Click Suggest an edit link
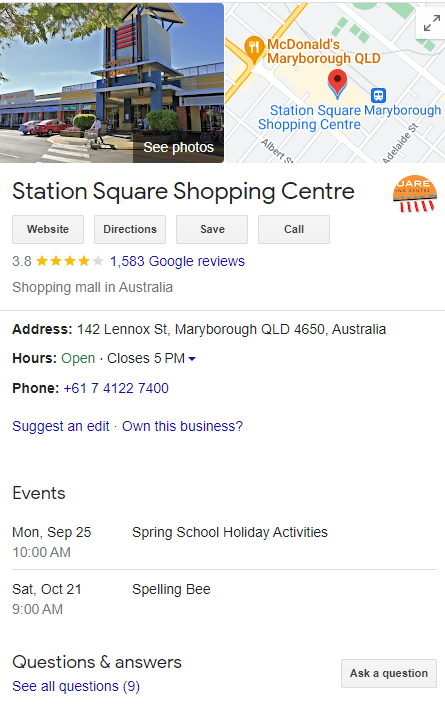 coord(61,426)
